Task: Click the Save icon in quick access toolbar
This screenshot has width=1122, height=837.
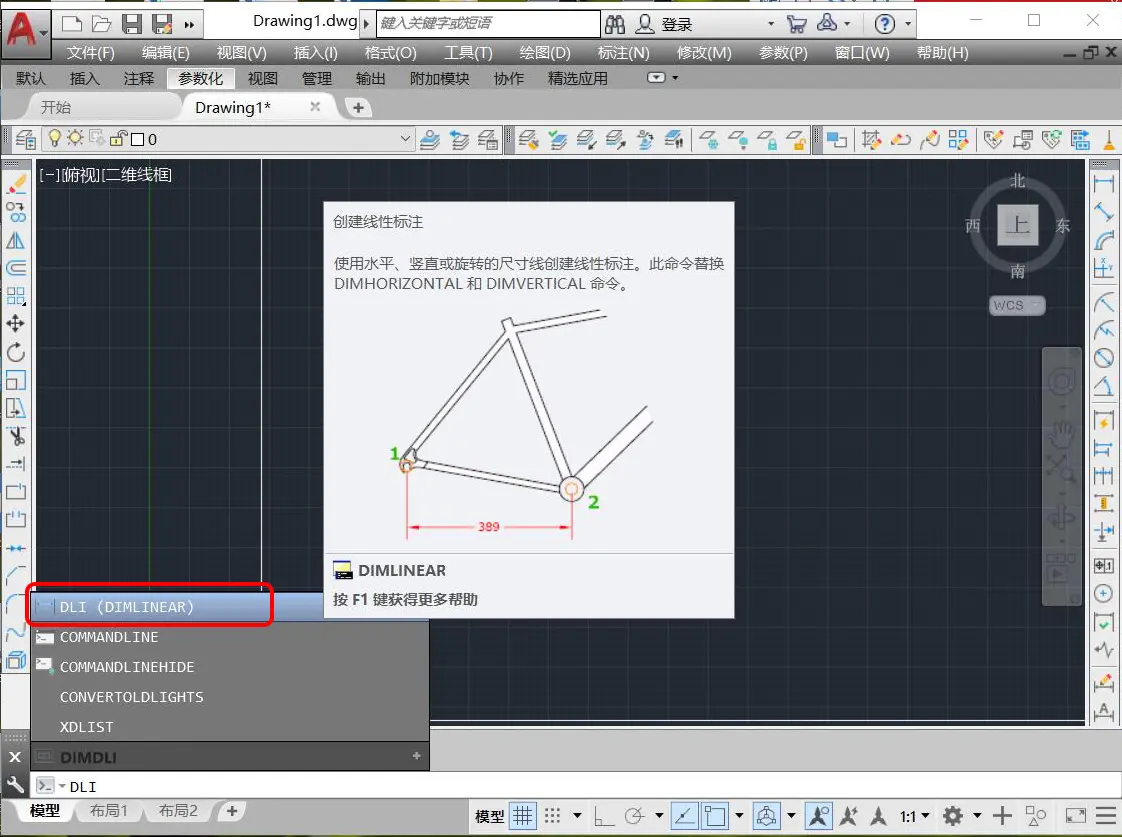Action: (x=132, y=24)
